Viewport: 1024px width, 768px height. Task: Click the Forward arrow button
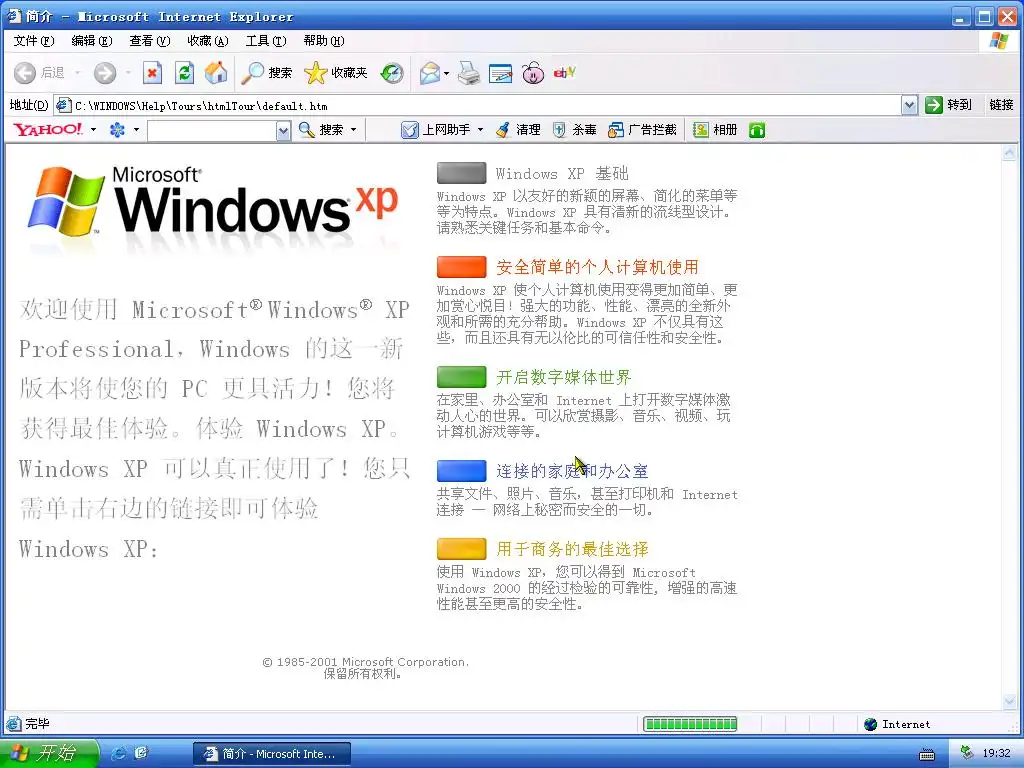point(104,72)
